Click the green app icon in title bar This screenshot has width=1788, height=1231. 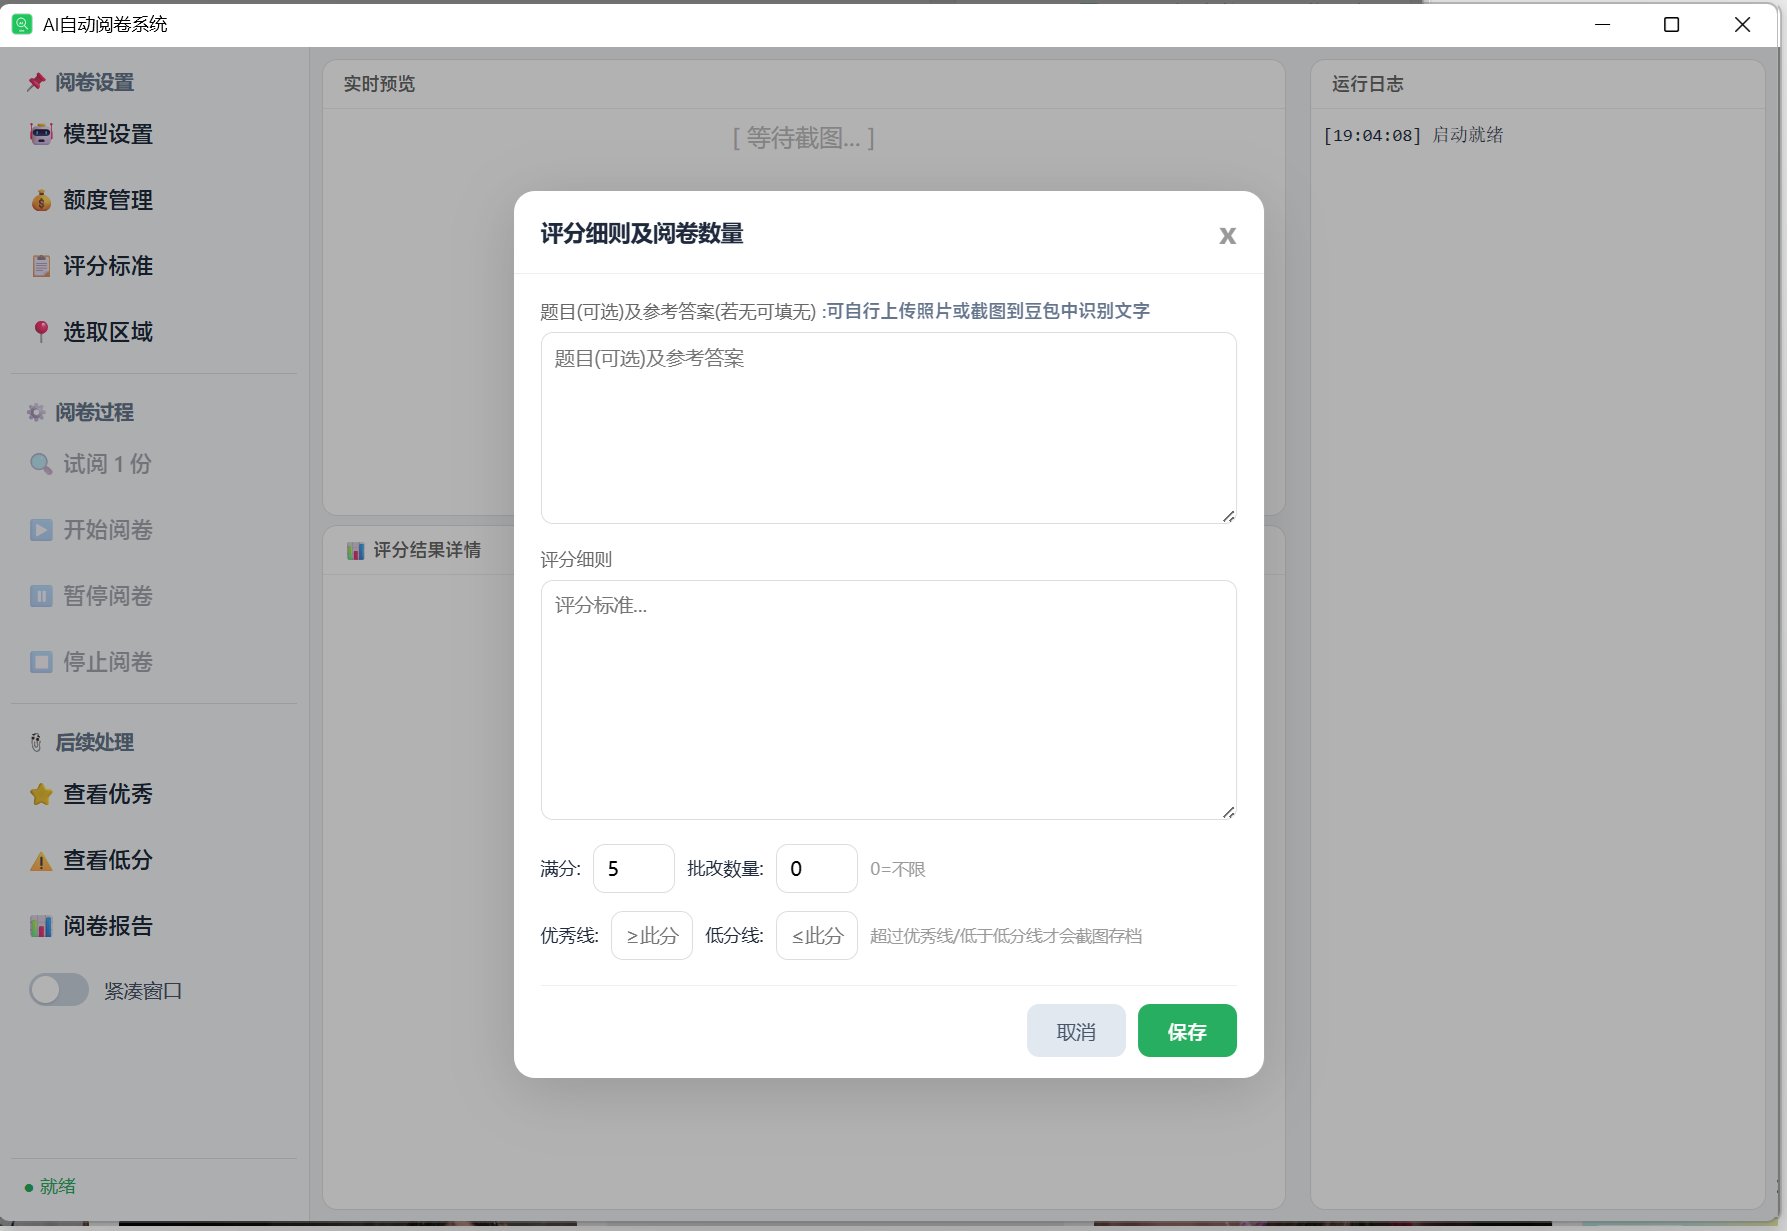point(21,24)
